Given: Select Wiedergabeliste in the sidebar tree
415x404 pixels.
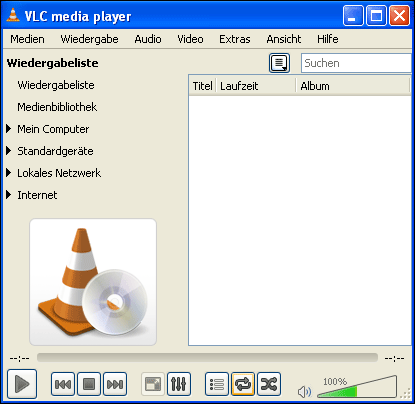Looking at the screenshot, I should [x=56, y=85].
